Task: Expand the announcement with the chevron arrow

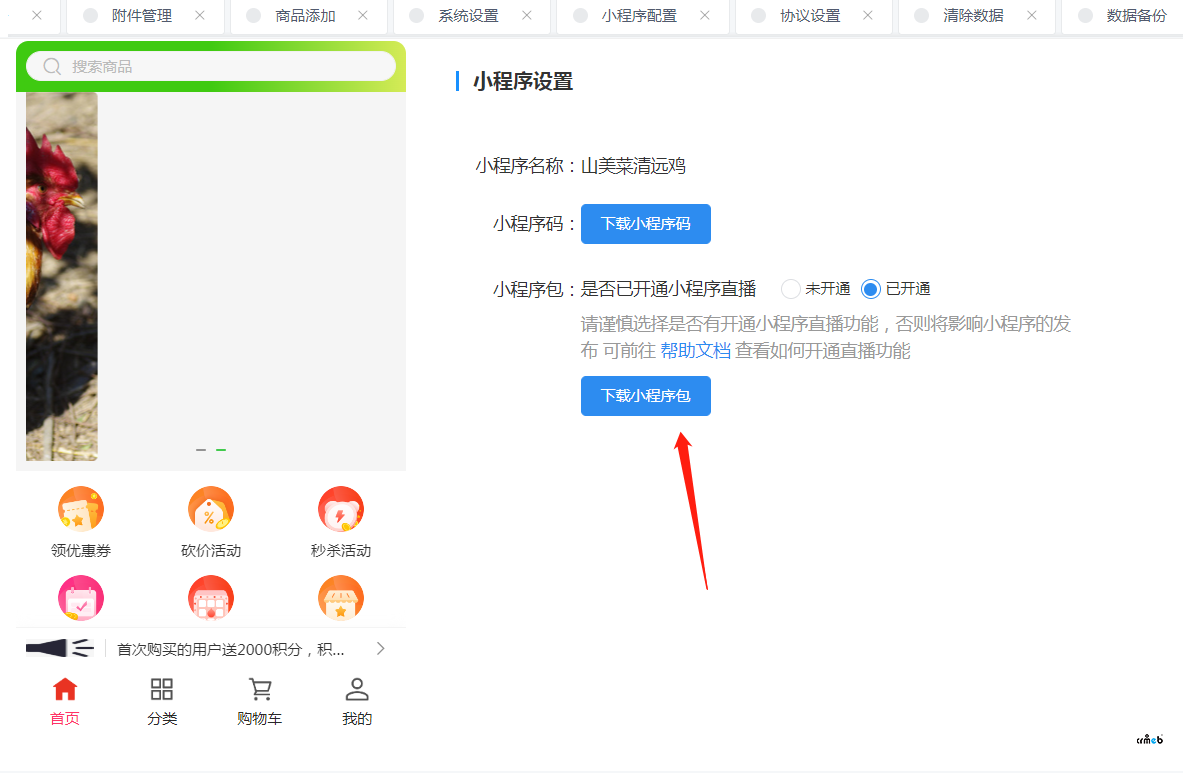Action: coord(380,648)
